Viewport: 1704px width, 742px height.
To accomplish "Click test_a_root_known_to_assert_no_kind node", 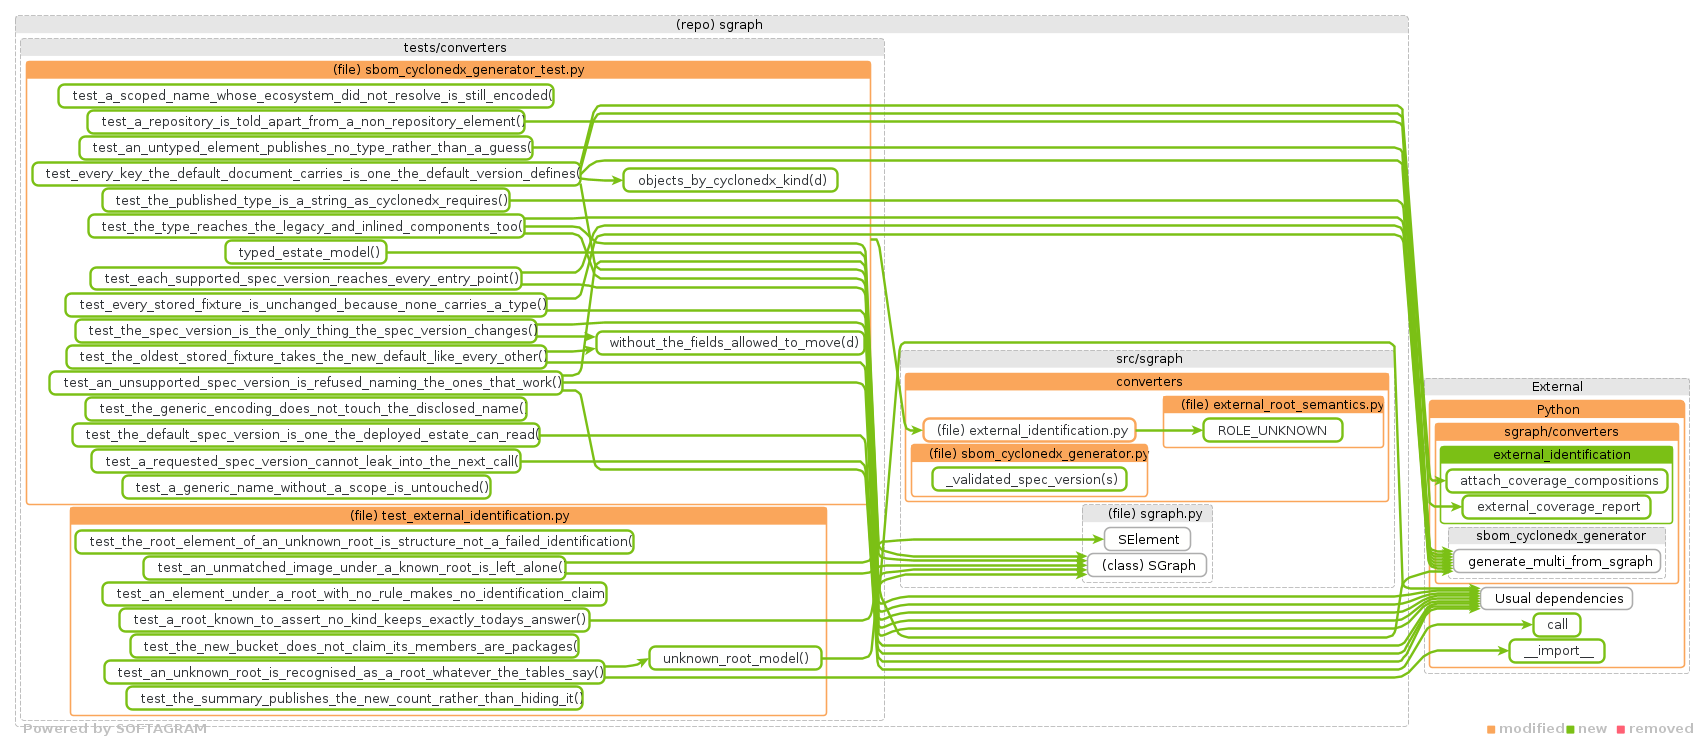I will [x=354, y=619].
